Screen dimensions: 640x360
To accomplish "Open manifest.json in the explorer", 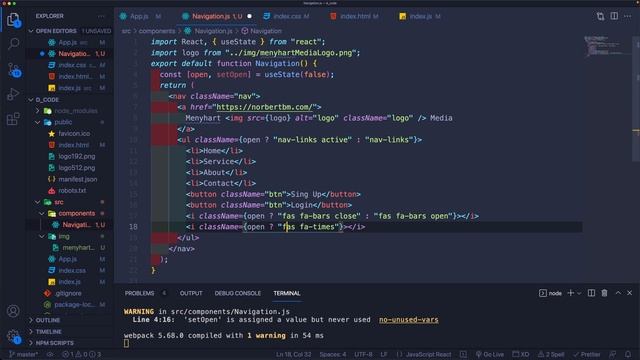I will pyautogui.click(x=78, y=179).
